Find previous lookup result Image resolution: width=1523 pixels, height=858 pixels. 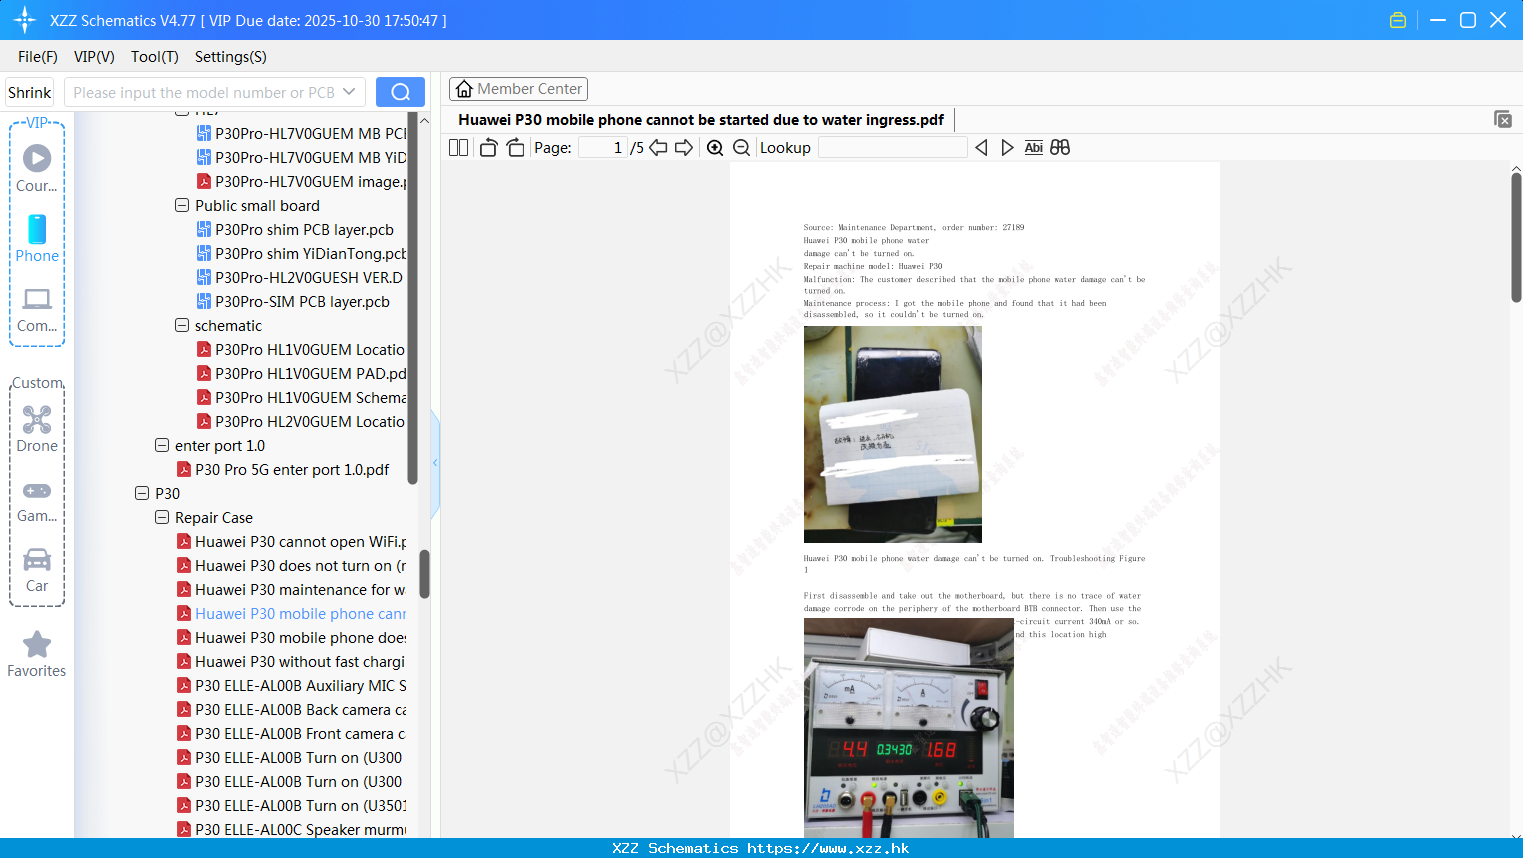(x=981, y=148)
